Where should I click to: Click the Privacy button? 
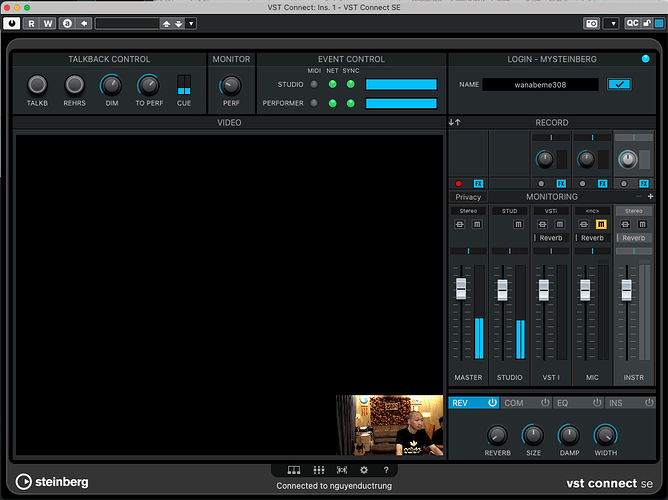468,197
